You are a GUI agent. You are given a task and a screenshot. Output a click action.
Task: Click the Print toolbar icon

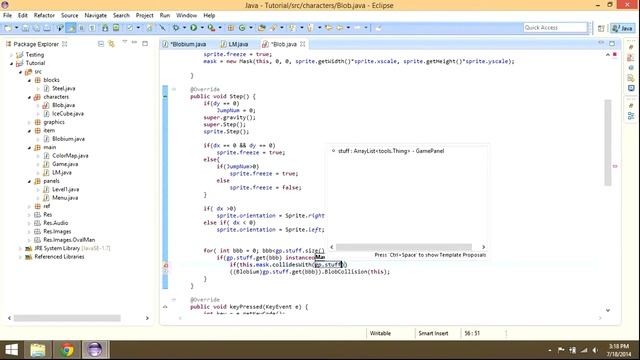(47, 28)
